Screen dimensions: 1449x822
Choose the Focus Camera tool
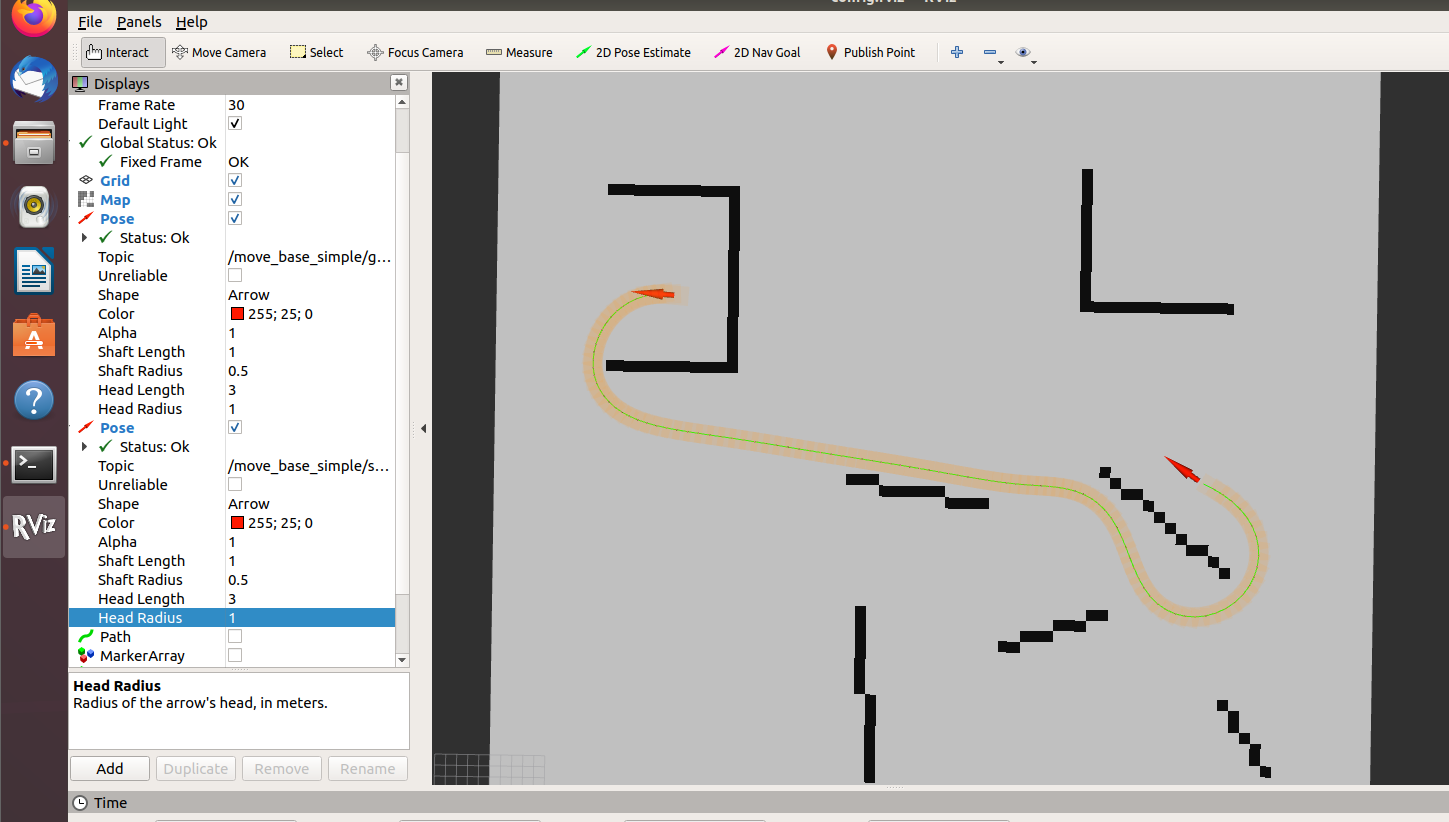tap(415, 52)
